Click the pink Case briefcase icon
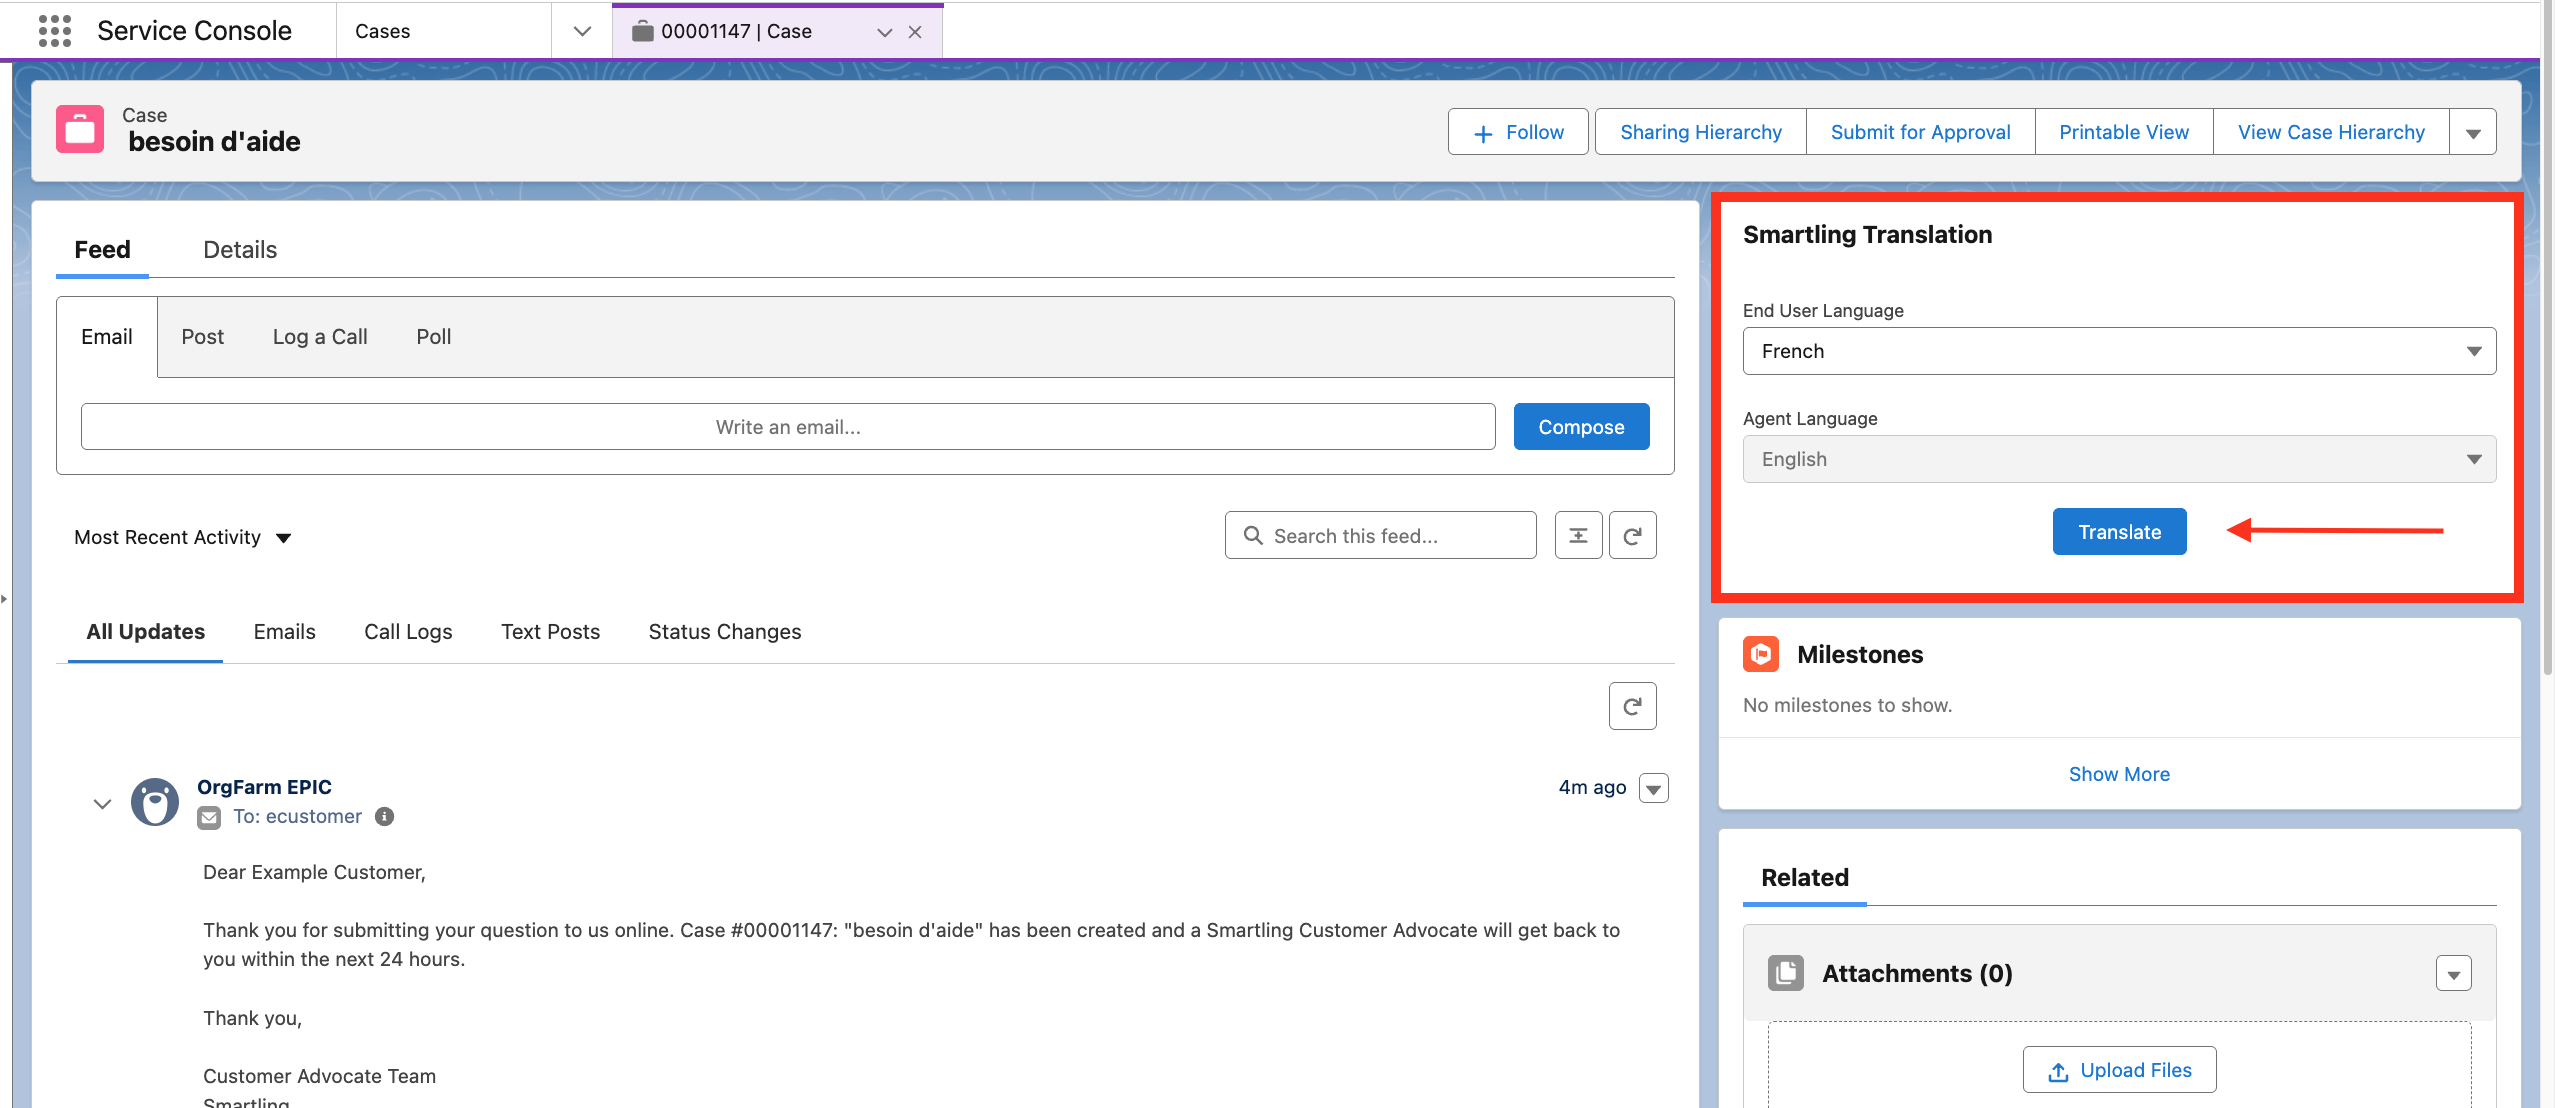 point(80,129)
